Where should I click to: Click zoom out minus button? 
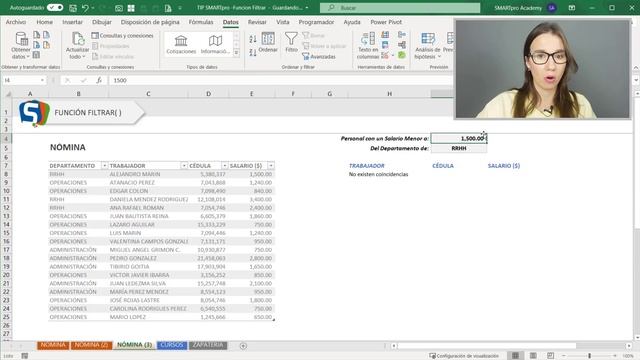[564, 356]
